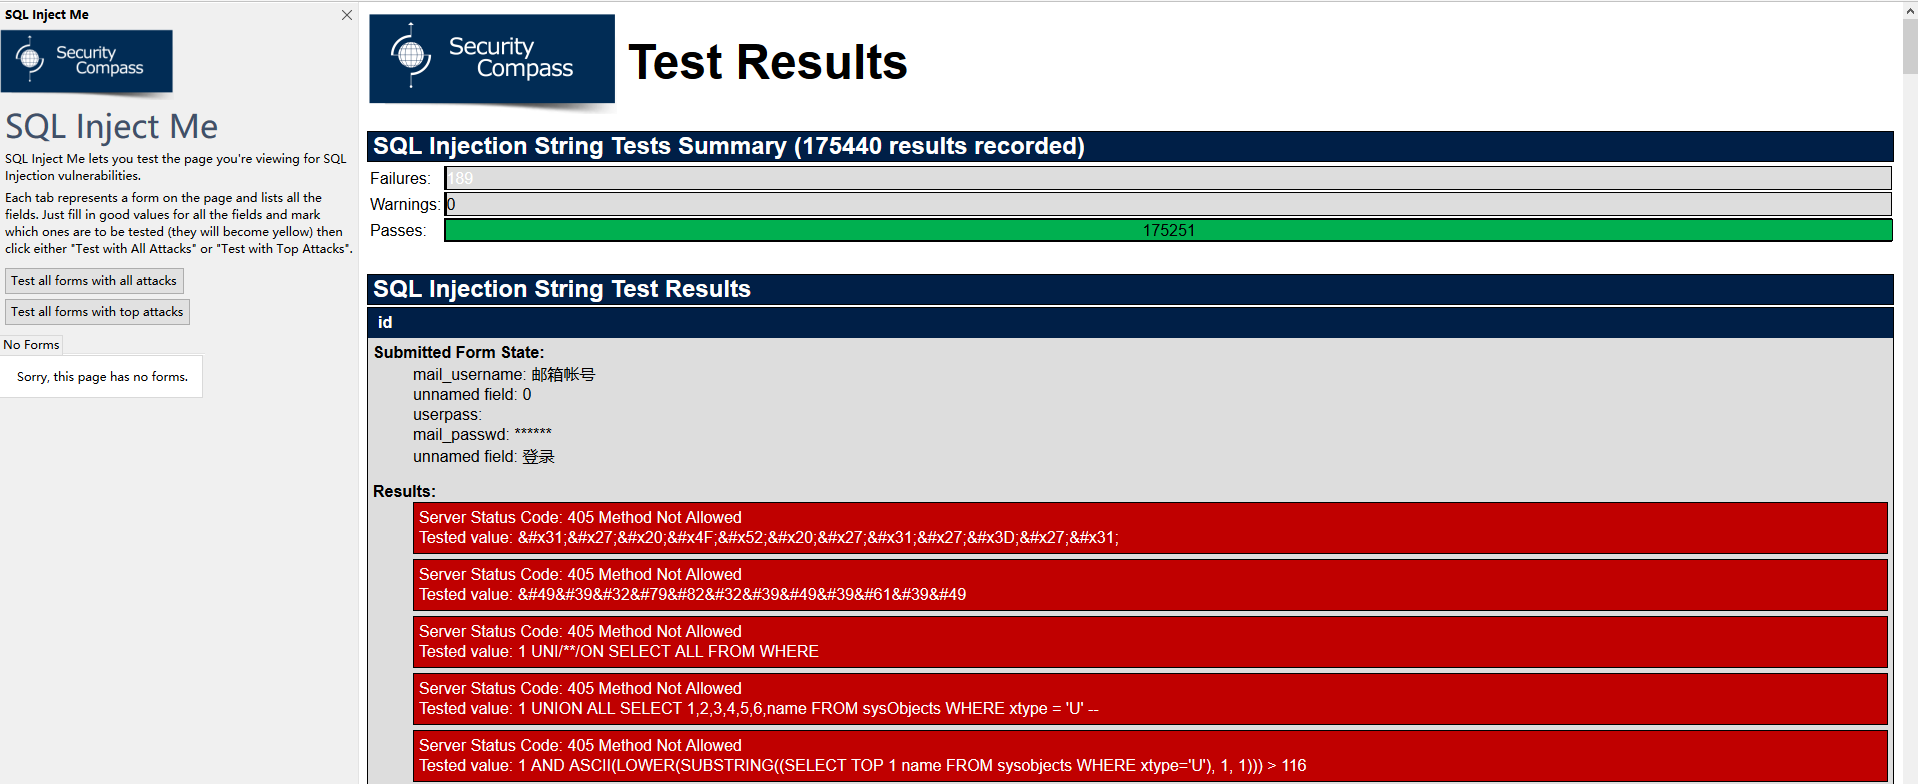The image size is (1918, 784).
Task: Click the large Security Compass logo banner
Action: [492, 60]
